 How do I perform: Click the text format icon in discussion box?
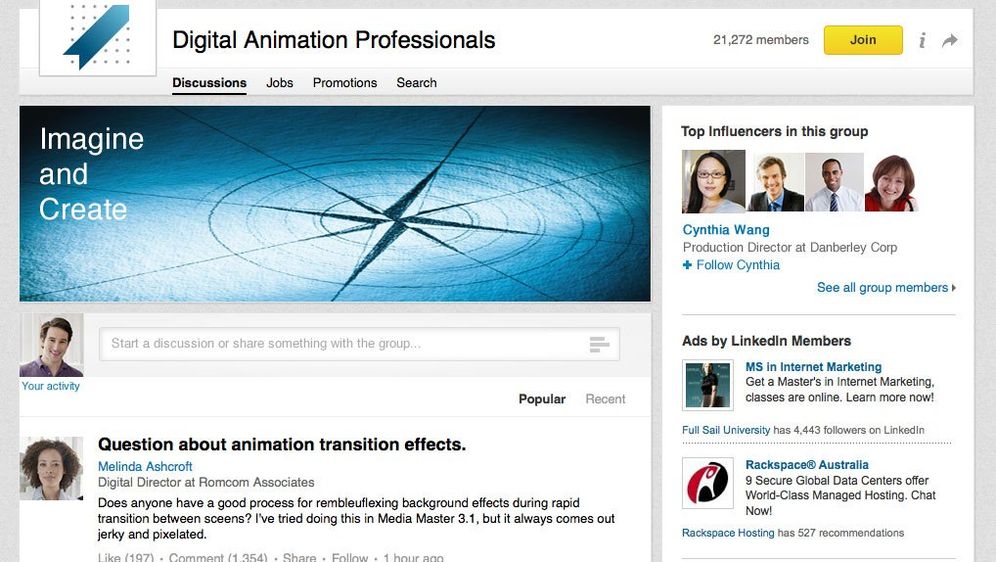pyautogui.click(x=599, y=344)
